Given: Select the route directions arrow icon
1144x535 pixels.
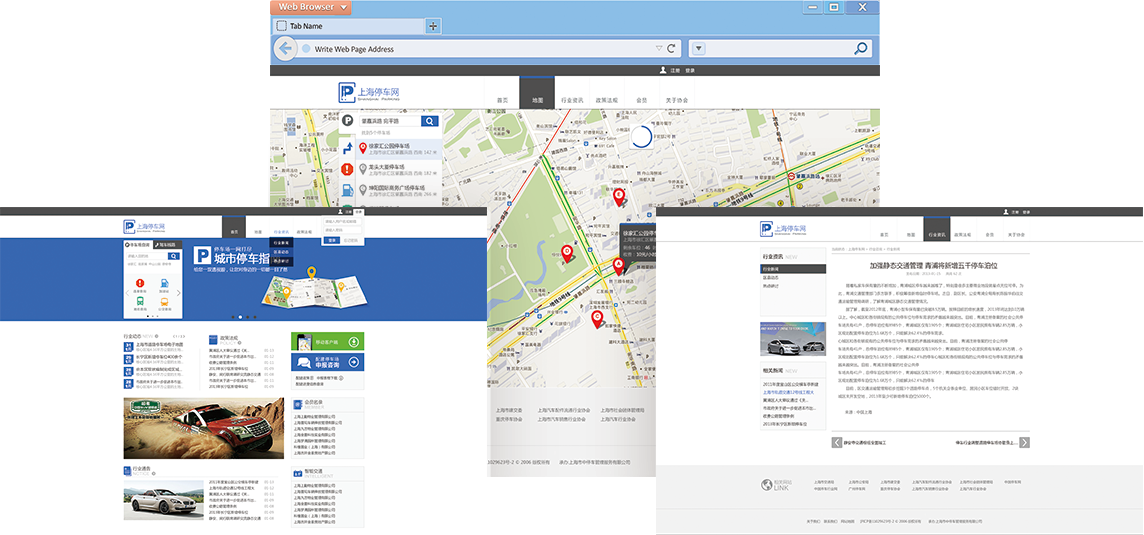Looking at the screenshot, I should 347,148.
